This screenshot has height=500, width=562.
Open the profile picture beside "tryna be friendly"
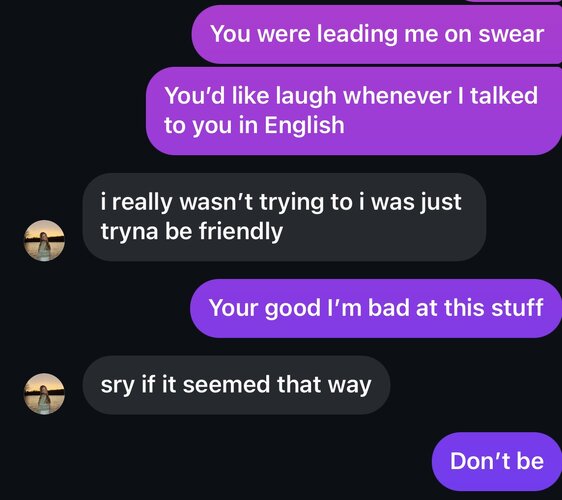point(44,241)
